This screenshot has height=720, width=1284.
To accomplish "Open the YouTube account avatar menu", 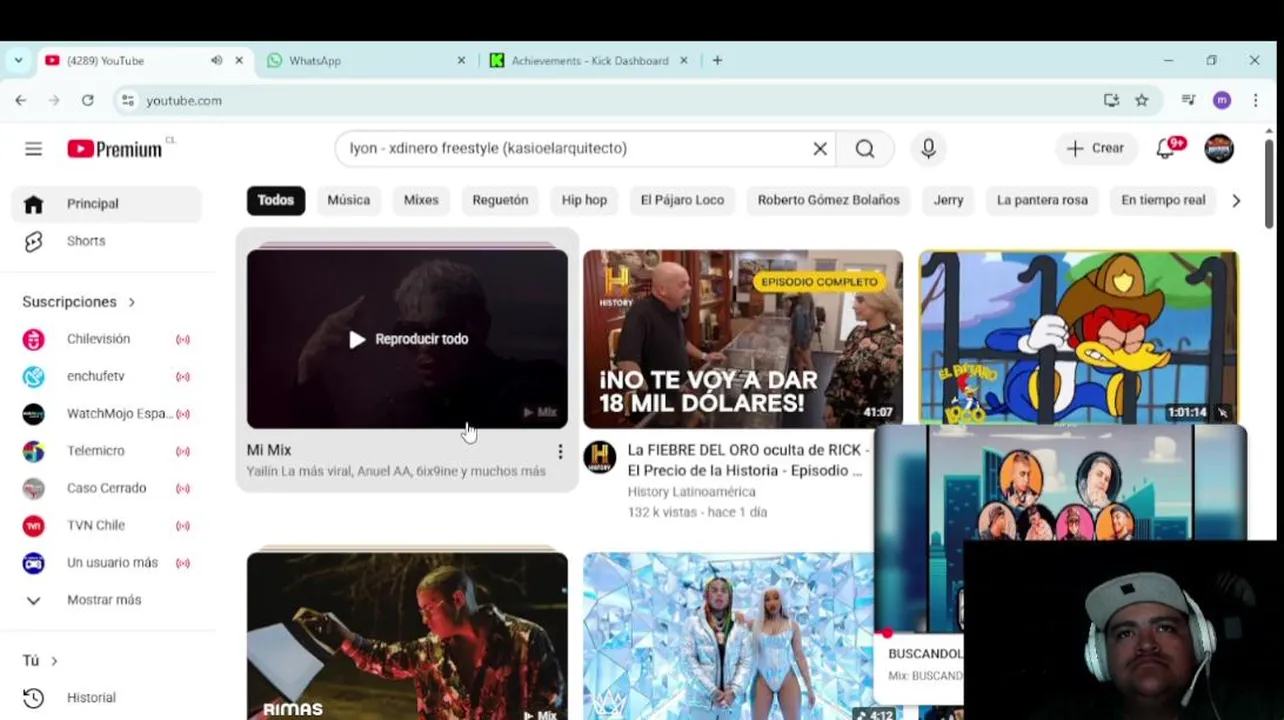I will pos(1218,149).
